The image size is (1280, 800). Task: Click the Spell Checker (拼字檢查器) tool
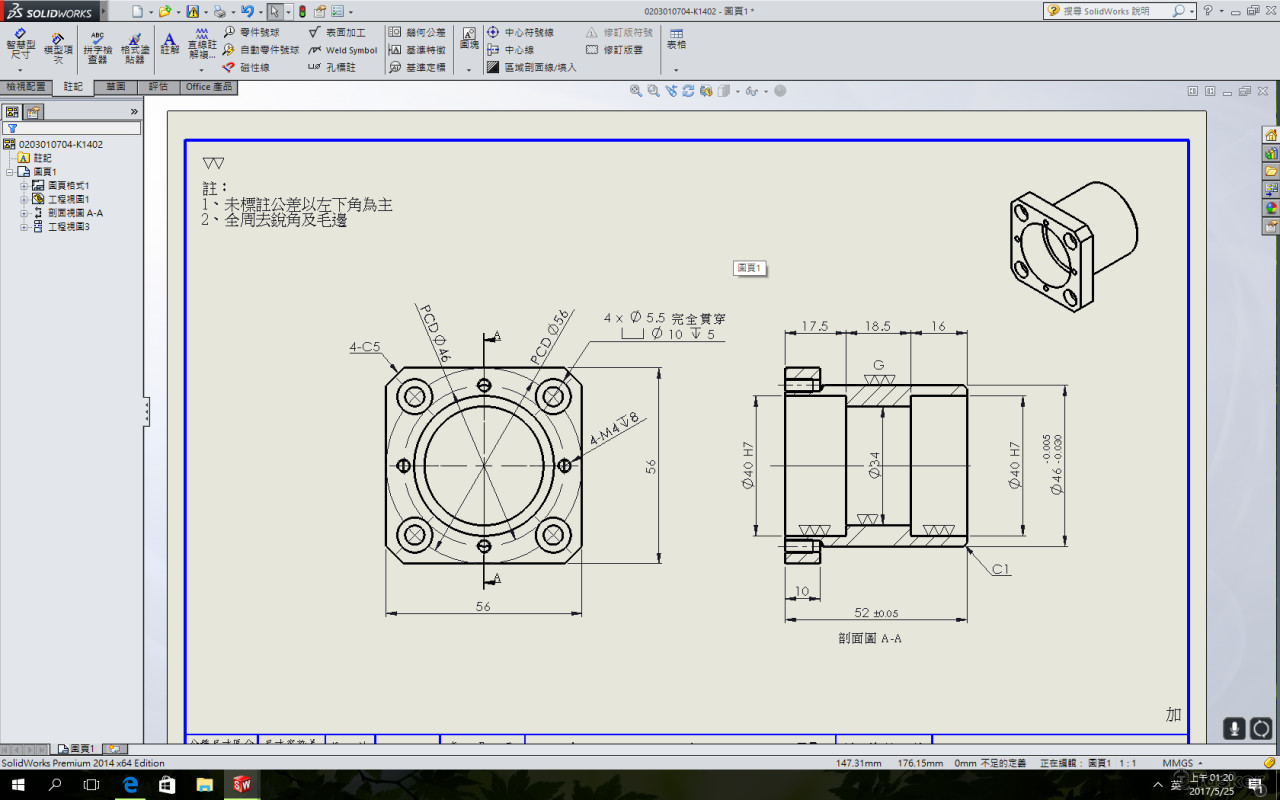(97, 47)
